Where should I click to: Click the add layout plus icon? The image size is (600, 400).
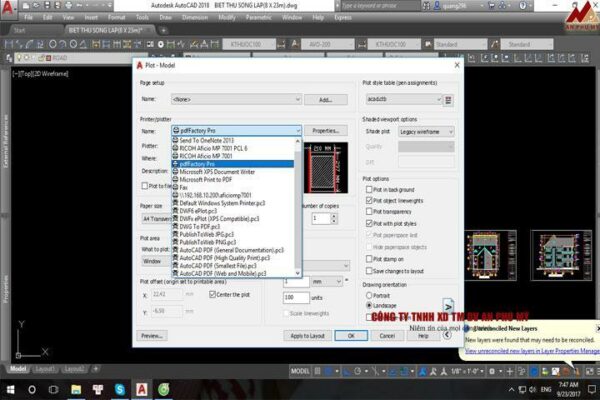[x=96, y=369]
